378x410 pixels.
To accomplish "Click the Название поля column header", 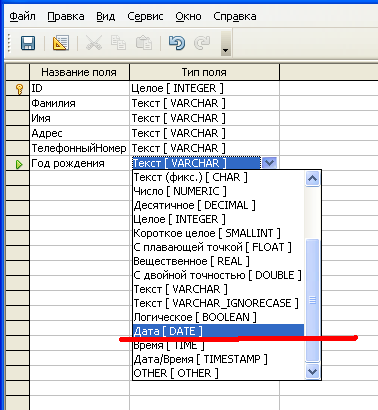I will click(79, 72).
